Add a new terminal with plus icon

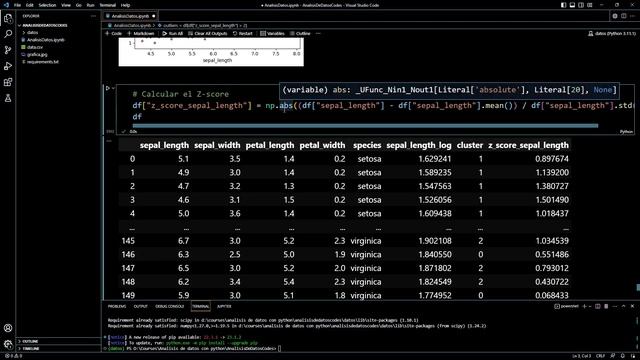pyautogui.click(x=584, y=306)
